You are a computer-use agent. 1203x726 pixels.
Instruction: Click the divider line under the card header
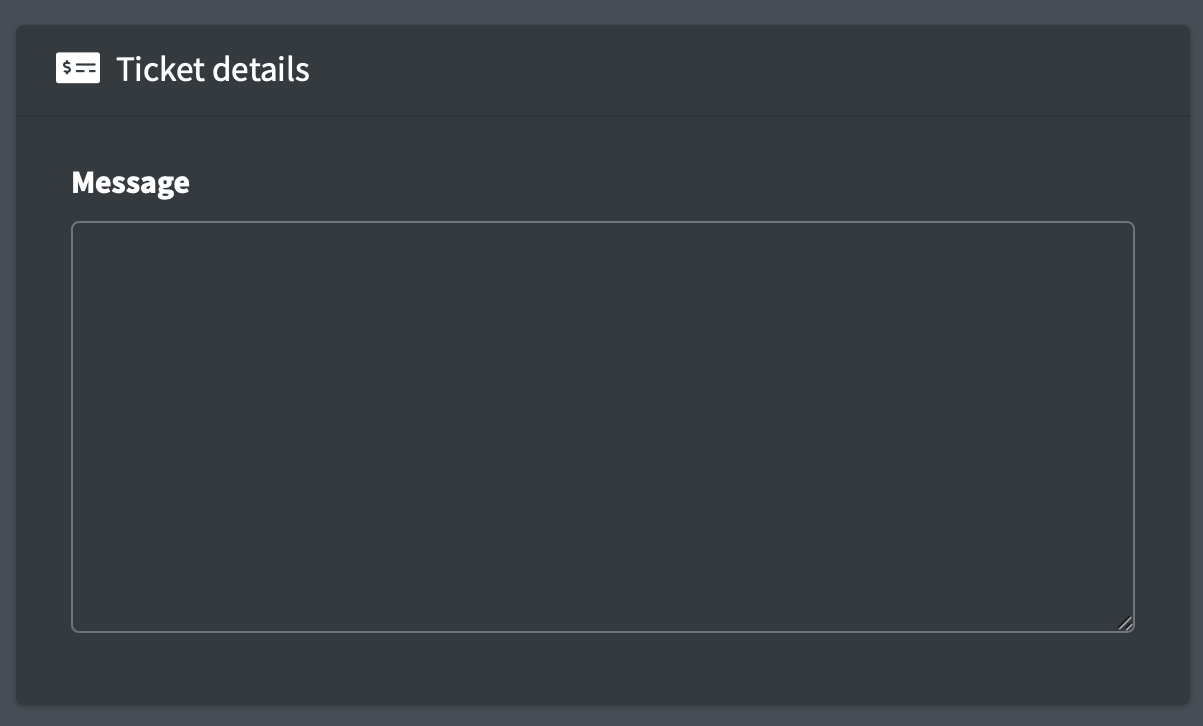(602, 116)
